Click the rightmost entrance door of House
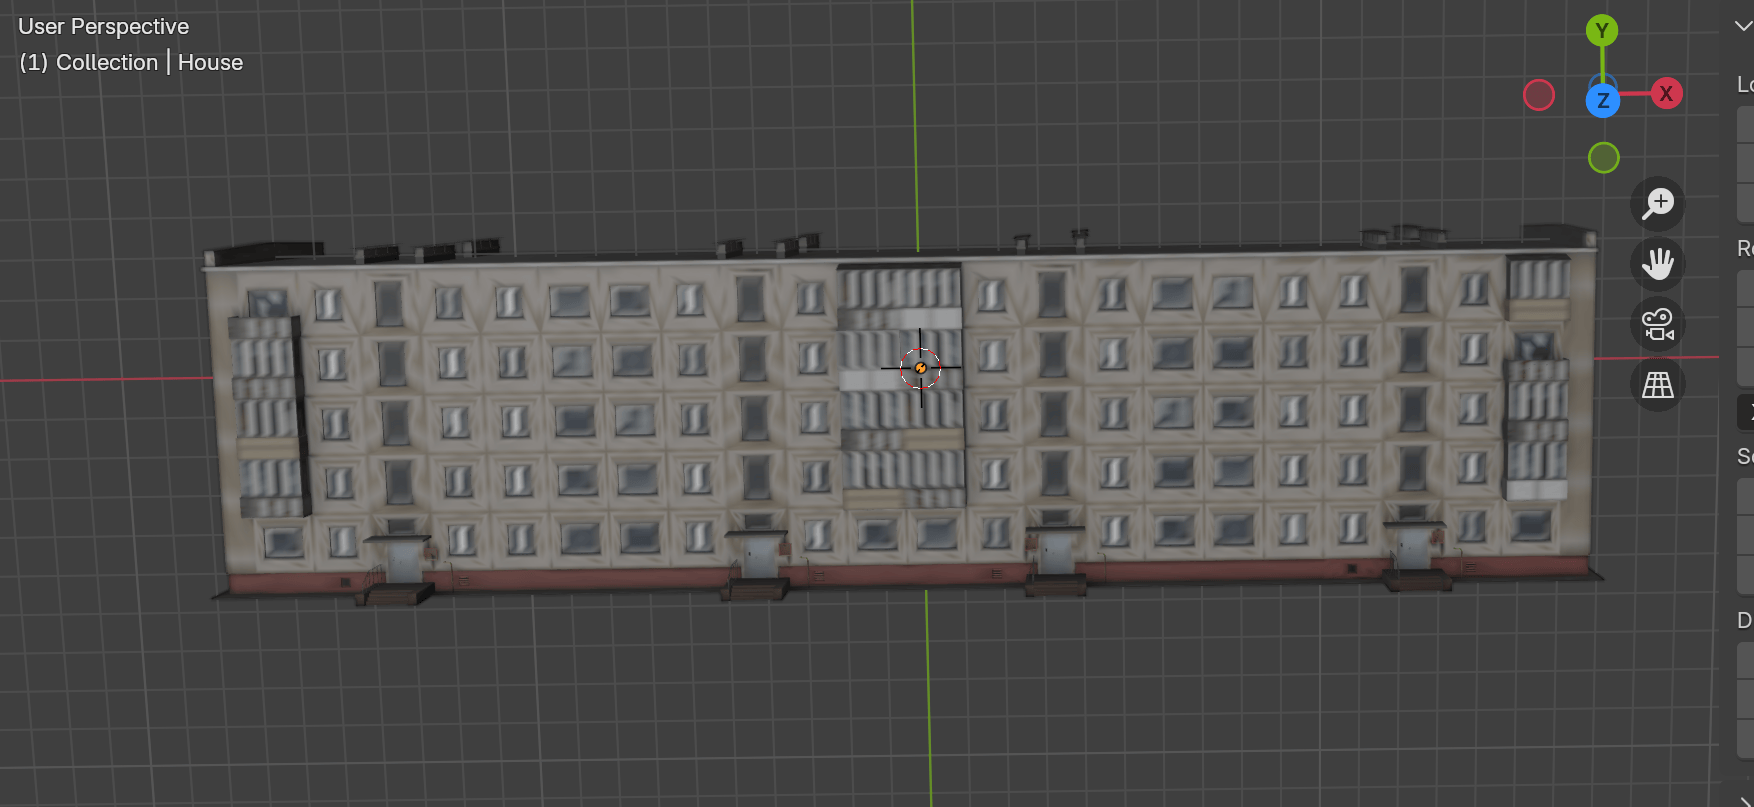This screenshot has height=807, width=1754. (x=1413, y=549)
